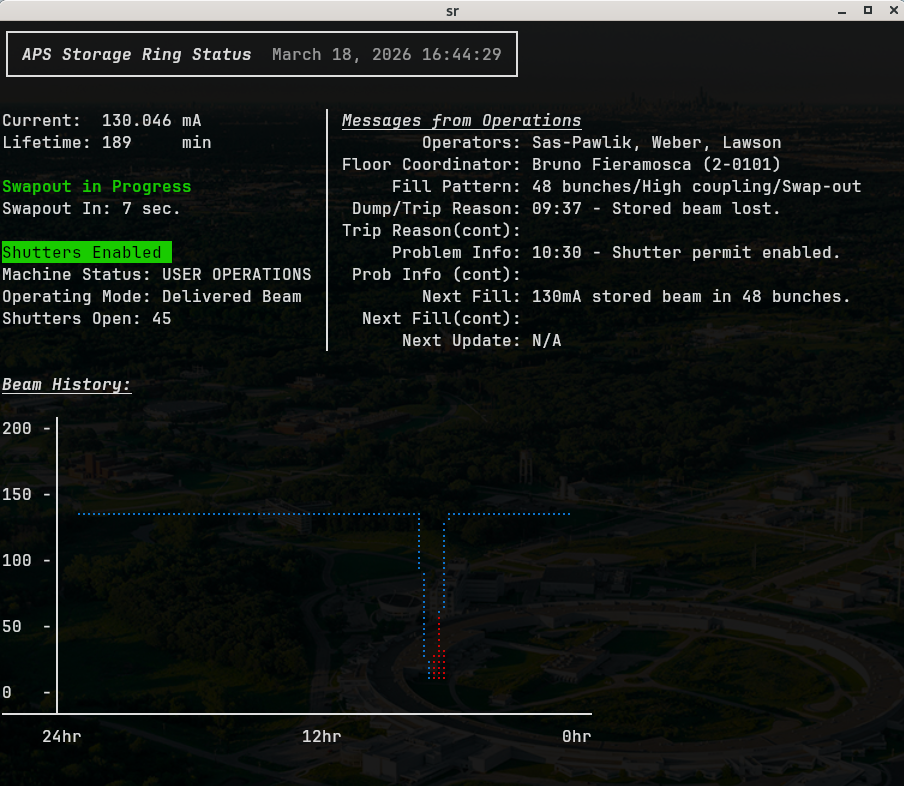Select the Current 130.046 mA reading
This screenshot has height=786, width=904.
(x=101, y=121)
